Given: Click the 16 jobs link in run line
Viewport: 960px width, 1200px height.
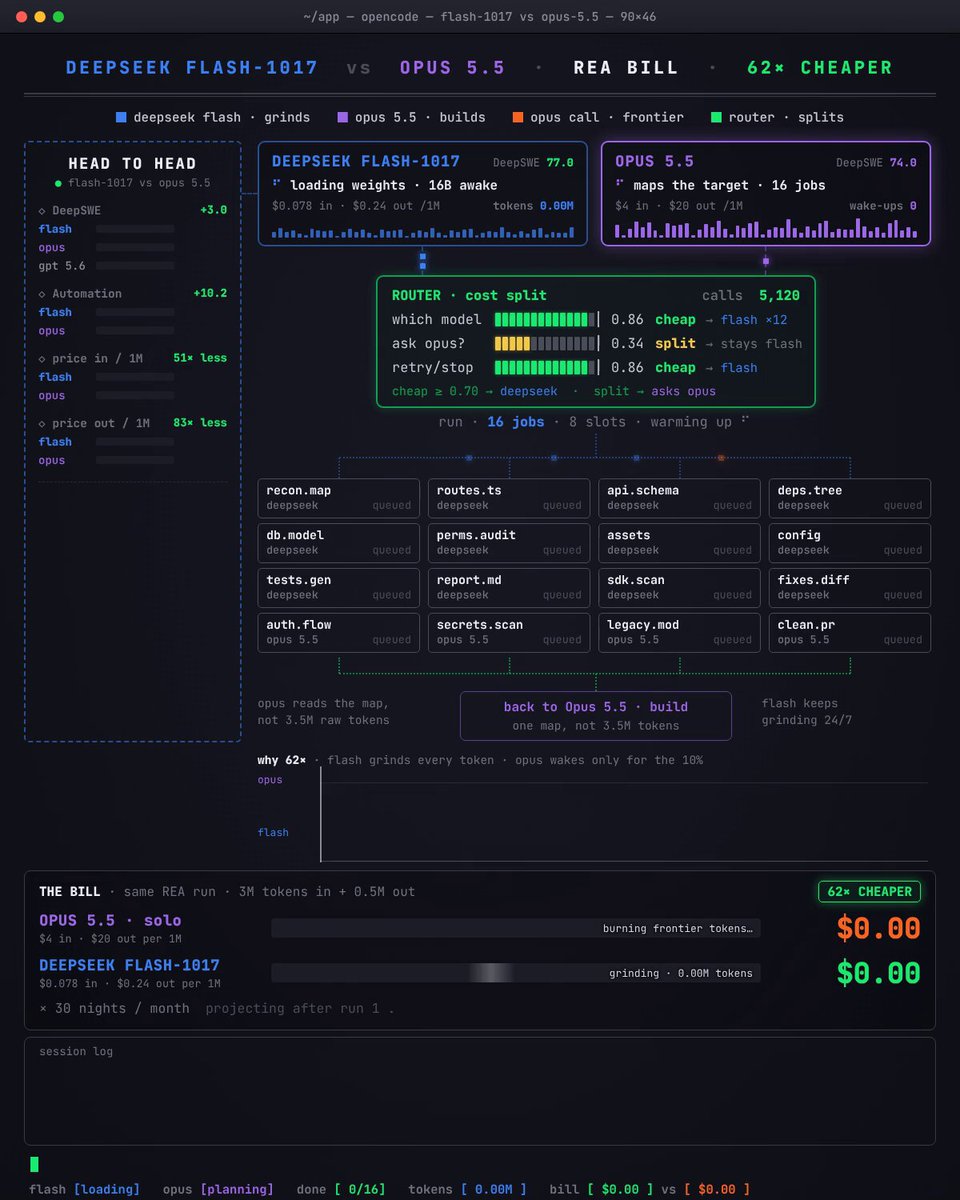Looking at the screenshot, I should coord(516,422).
